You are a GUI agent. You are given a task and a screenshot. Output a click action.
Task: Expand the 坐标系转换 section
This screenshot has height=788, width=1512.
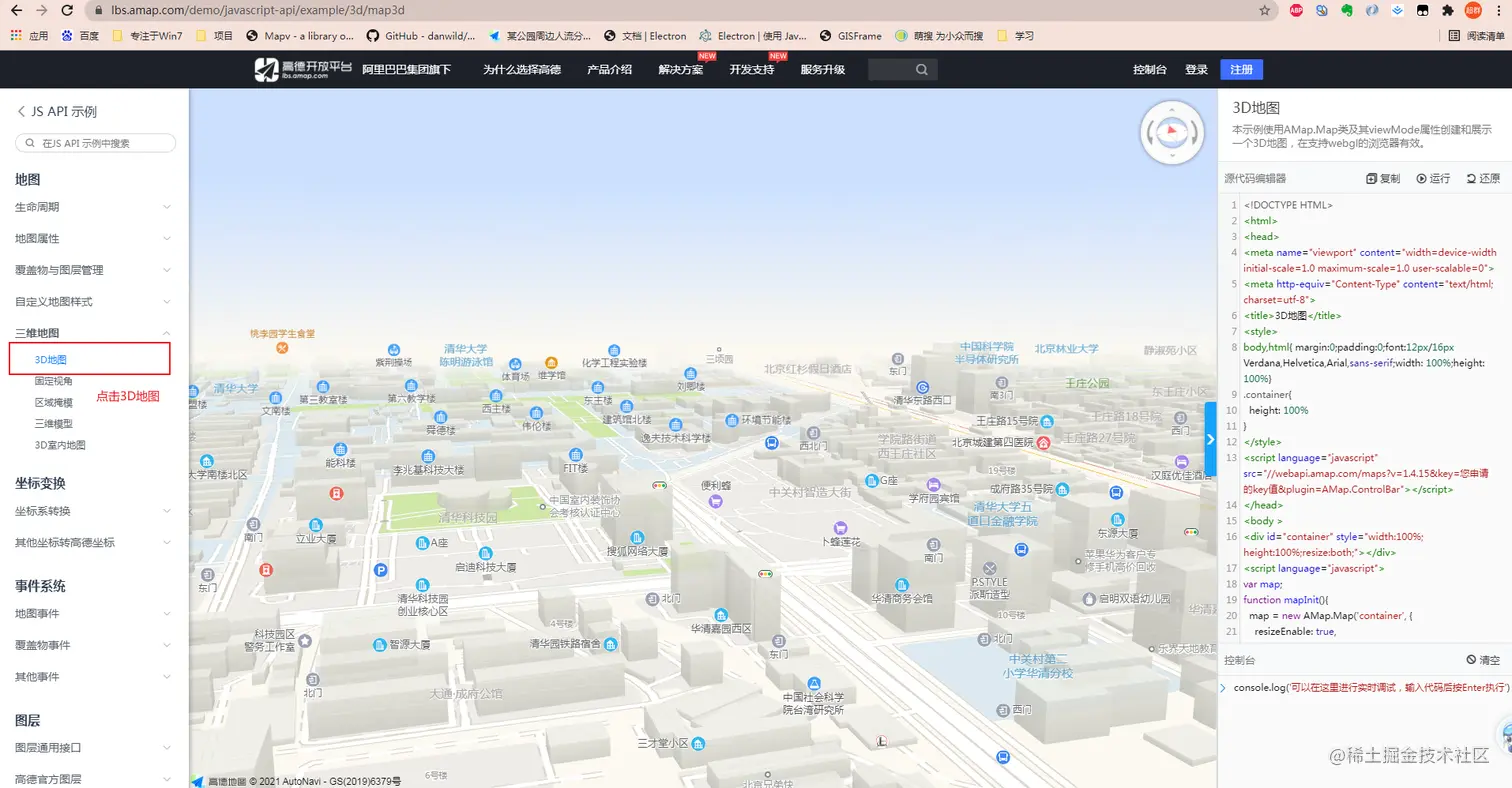(166, 511)
